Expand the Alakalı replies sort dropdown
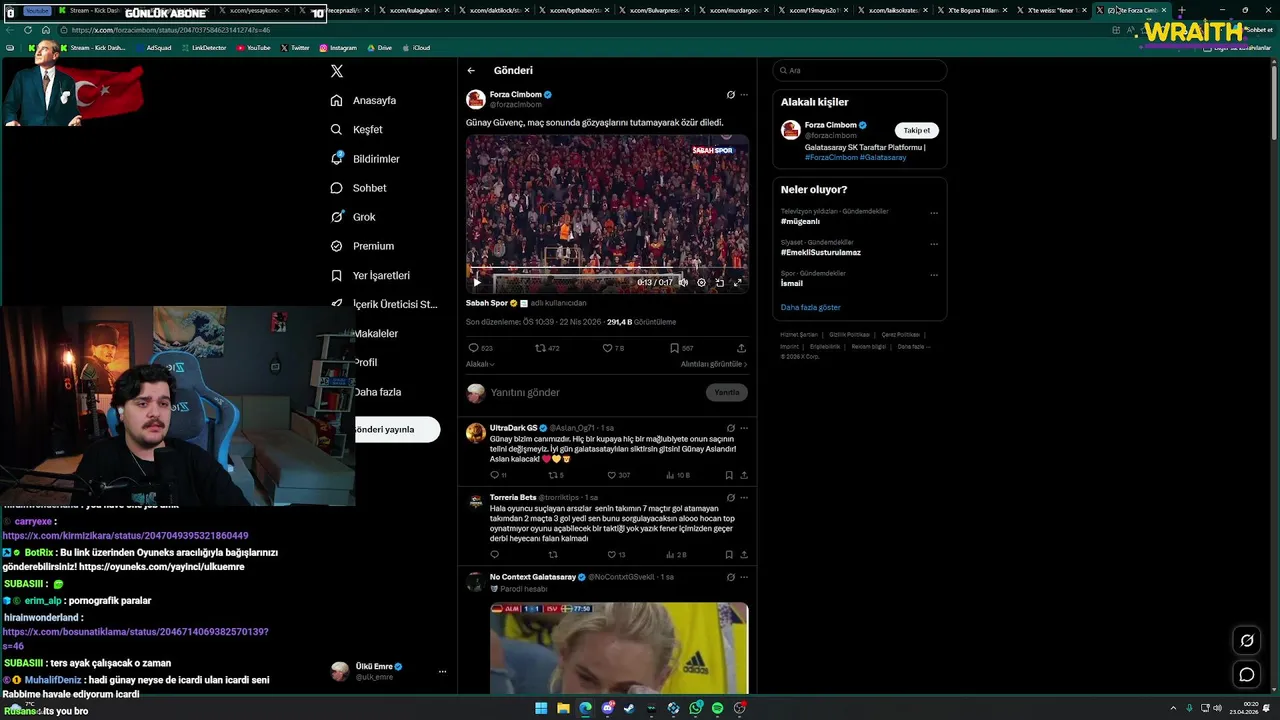Screen dimensions: 1280x720 coord(481,364)
